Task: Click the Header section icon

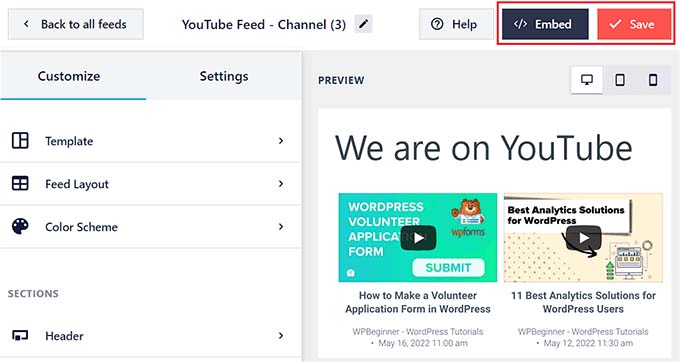Action: pos(20,335)
